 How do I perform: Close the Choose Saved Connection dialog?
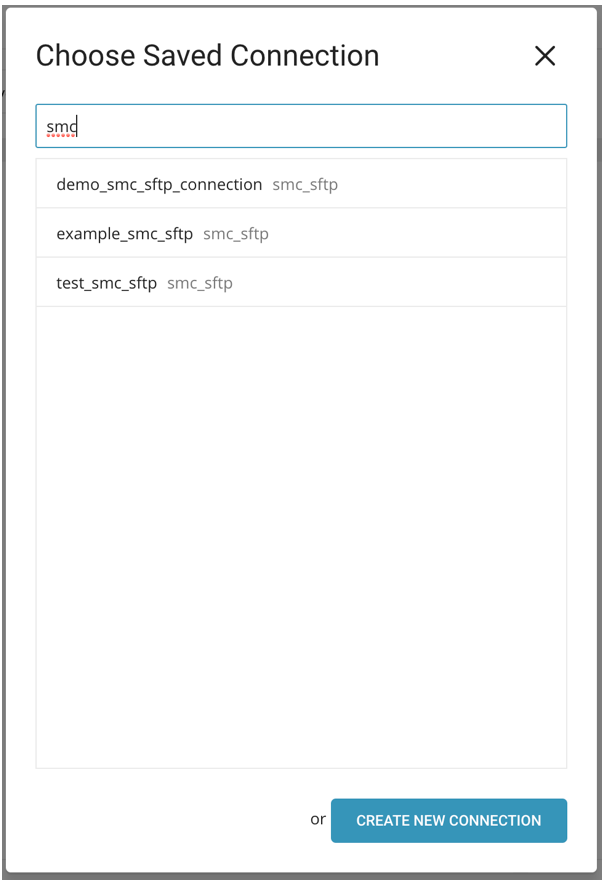pos(544,56)
